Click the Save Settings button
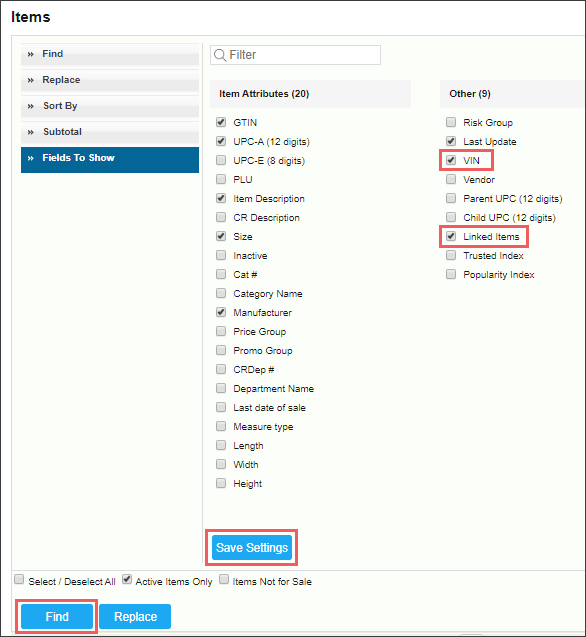Screen dimensions: 586x637 (x=252, y=548)
